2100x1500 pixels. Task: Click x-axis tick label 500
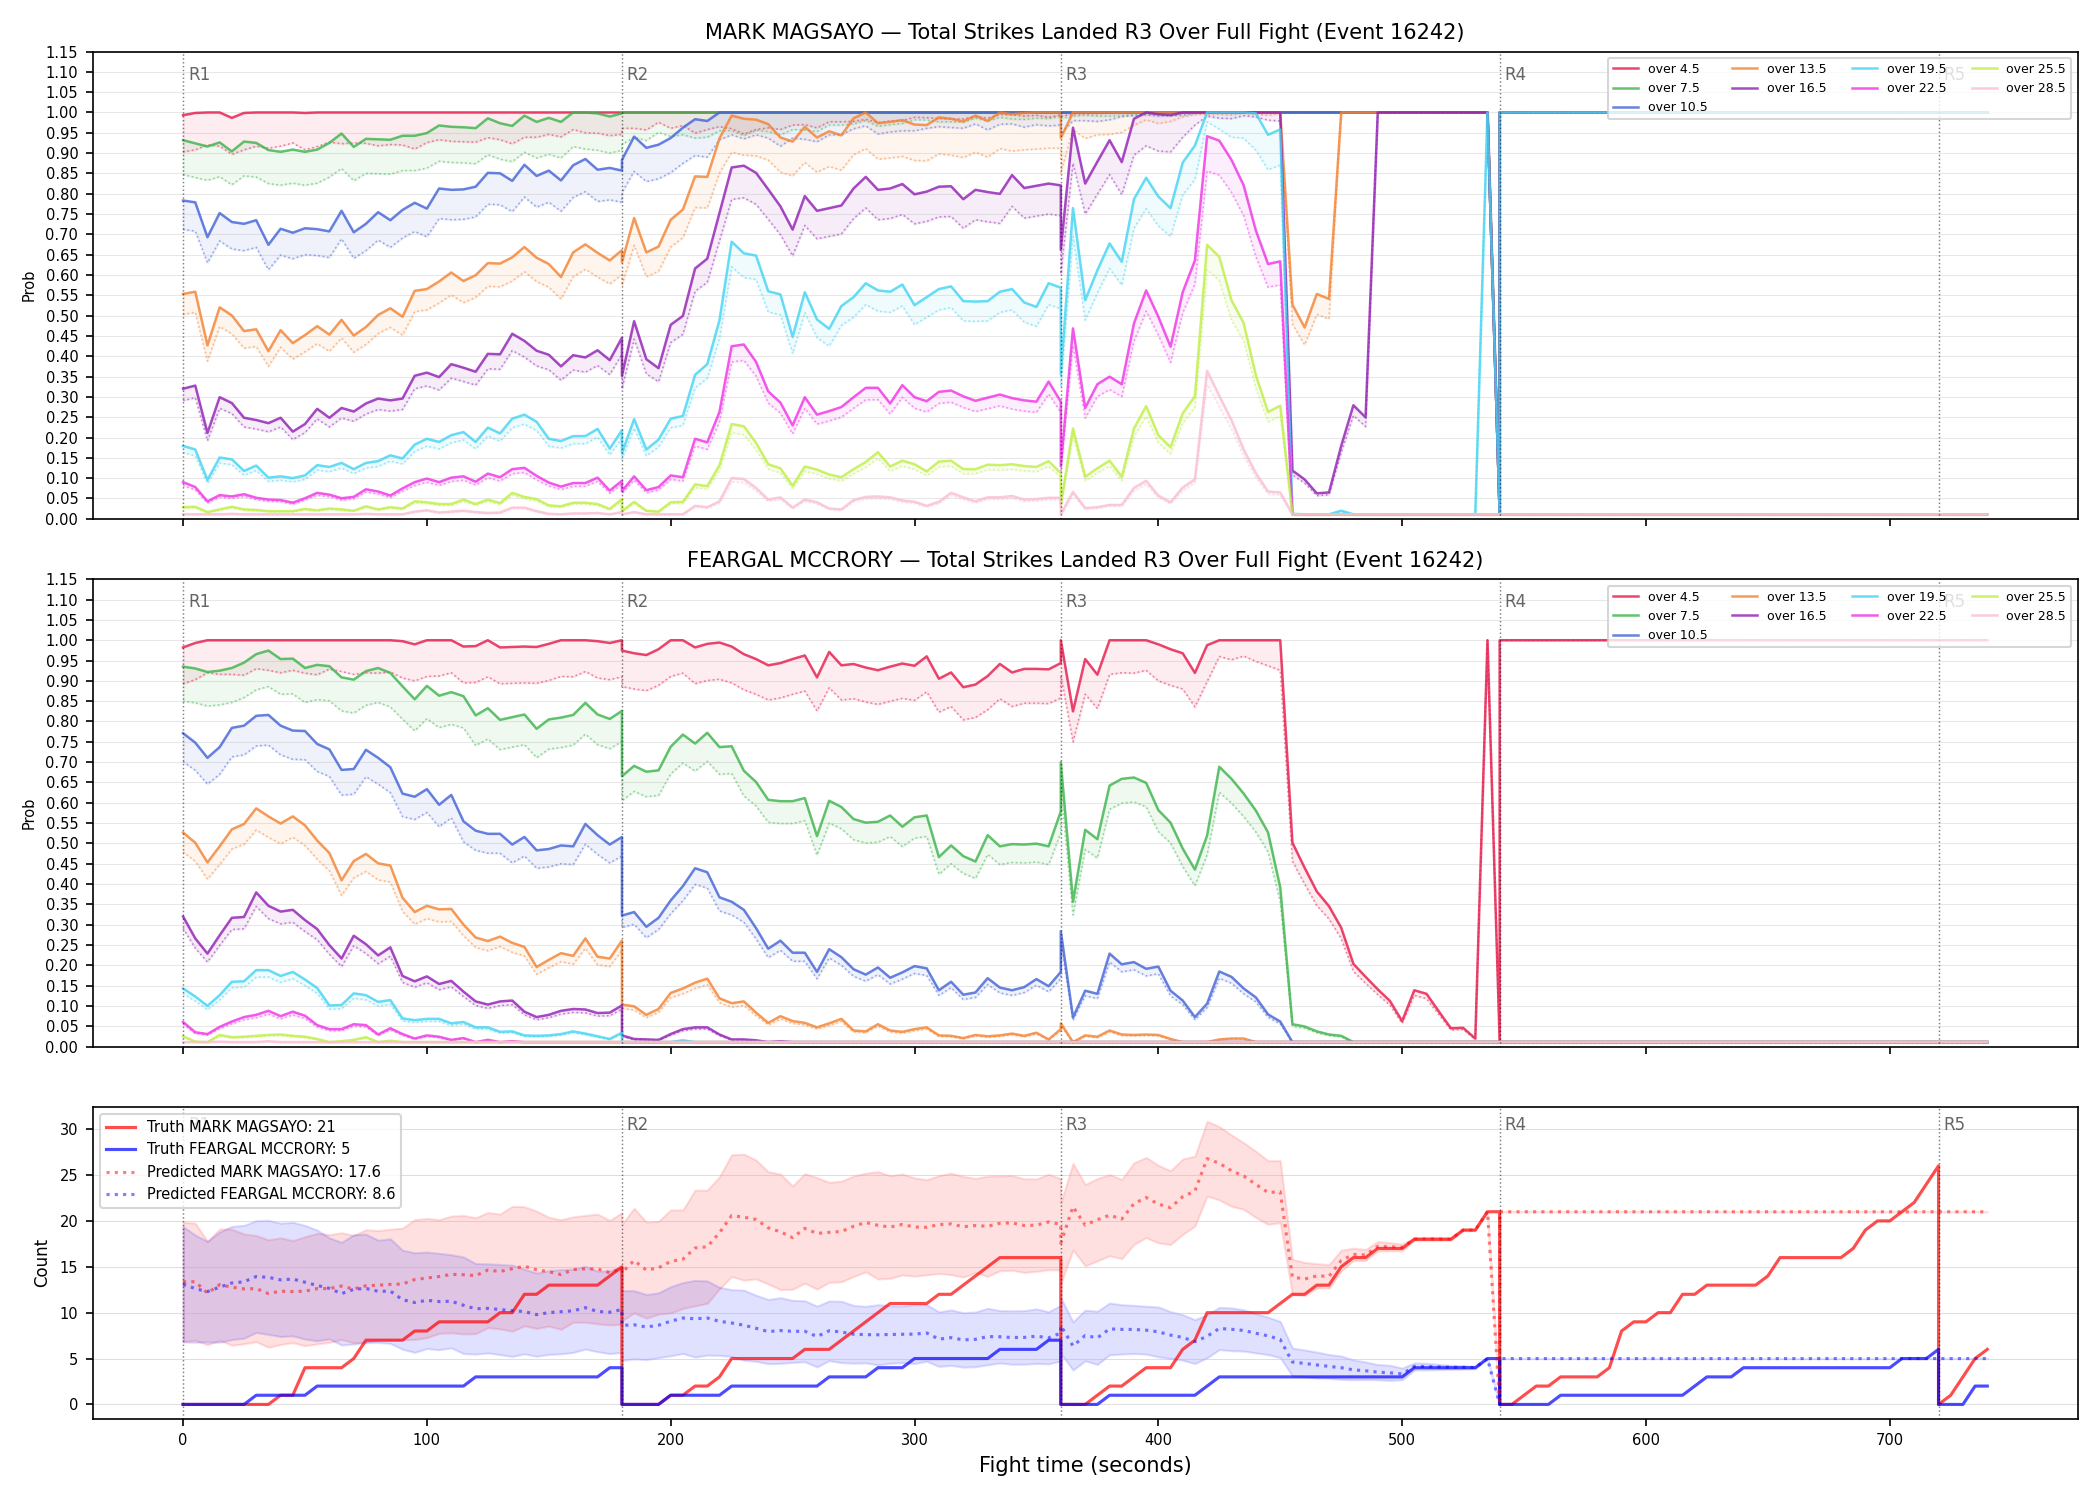click(1402, 1440)
